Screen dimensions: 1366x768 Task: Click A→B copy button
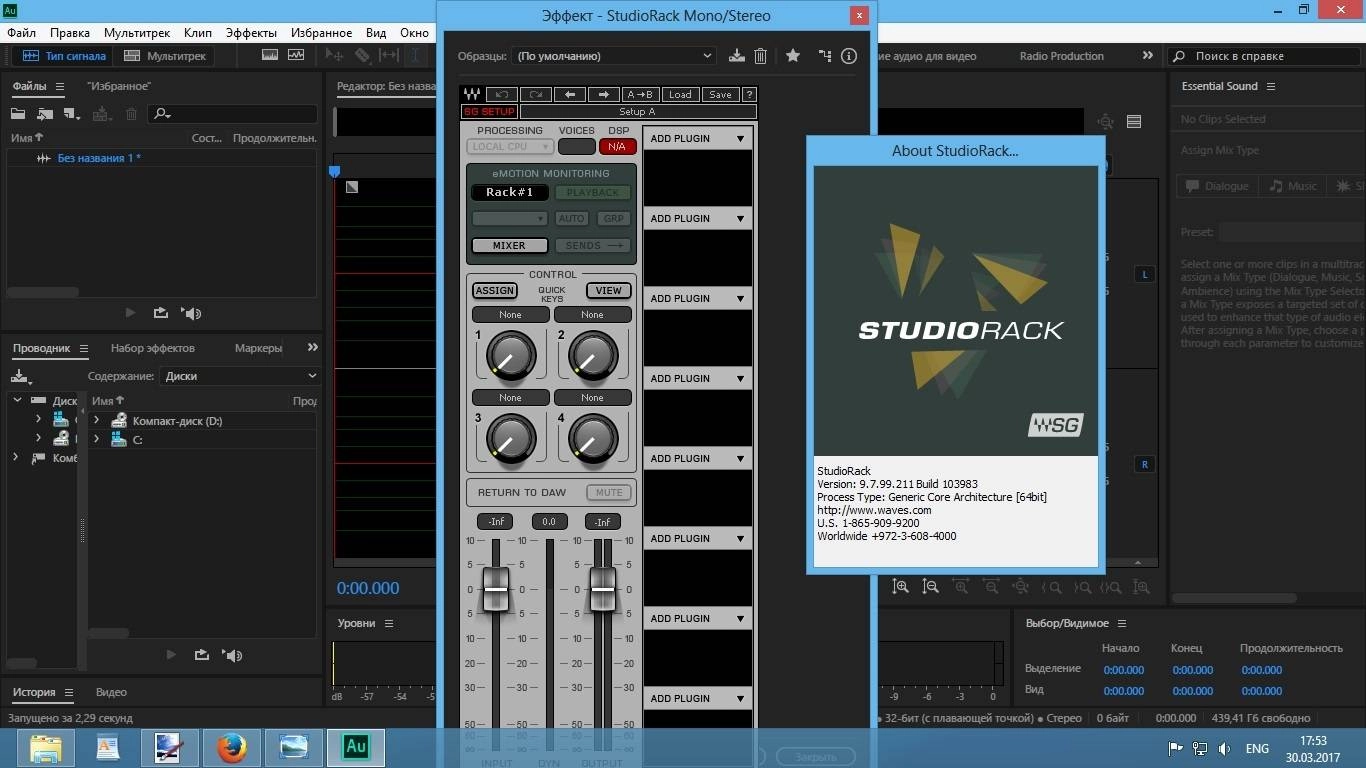(640, 95)
